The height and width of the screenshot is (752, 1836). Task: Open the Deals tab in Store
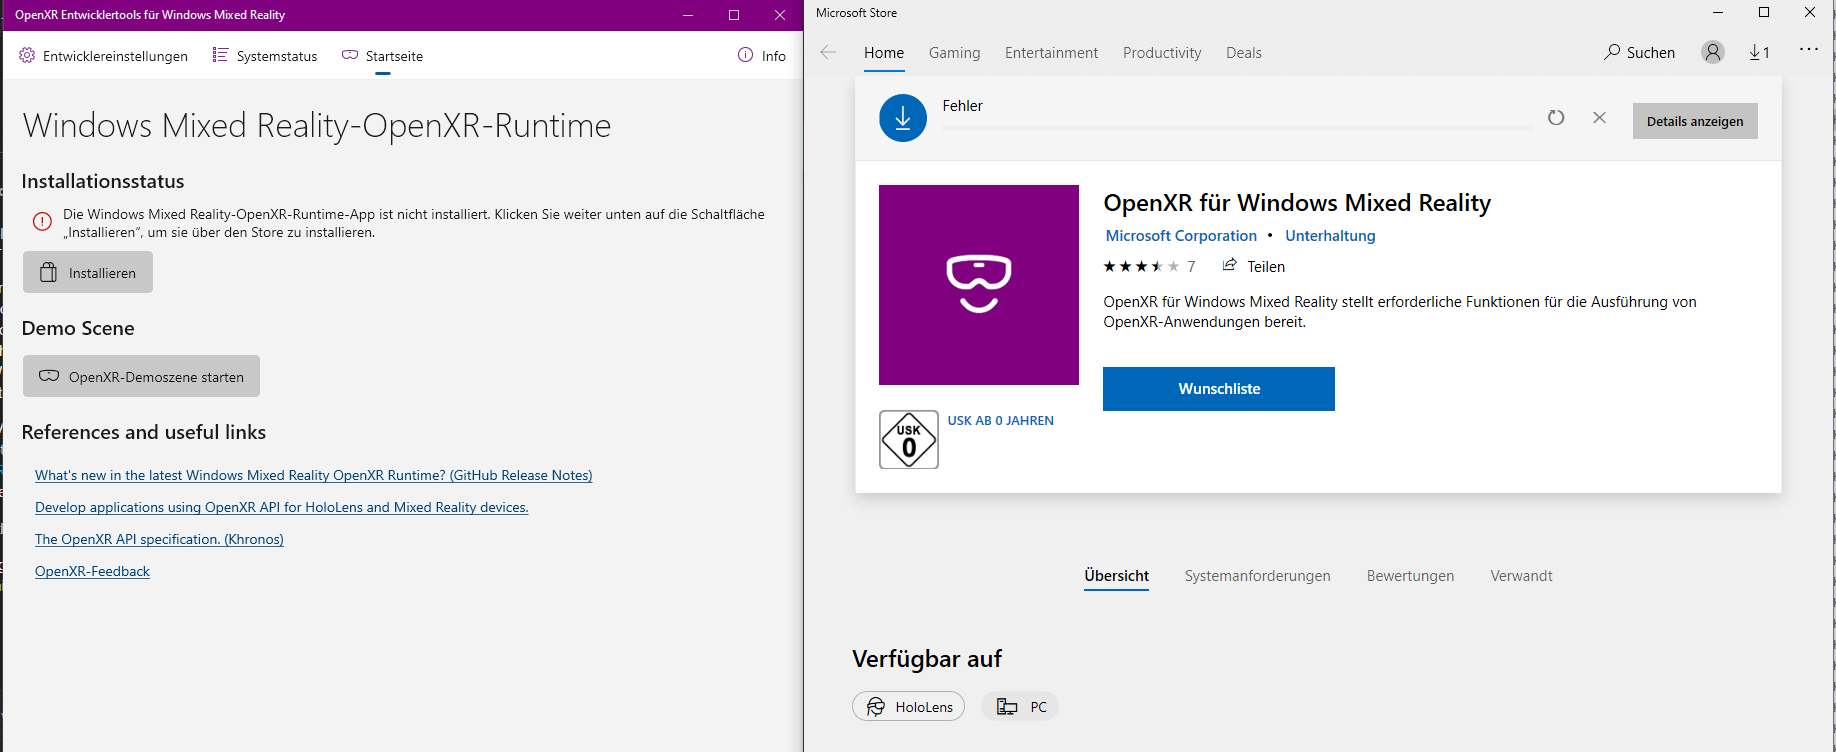coord(1244,53)
